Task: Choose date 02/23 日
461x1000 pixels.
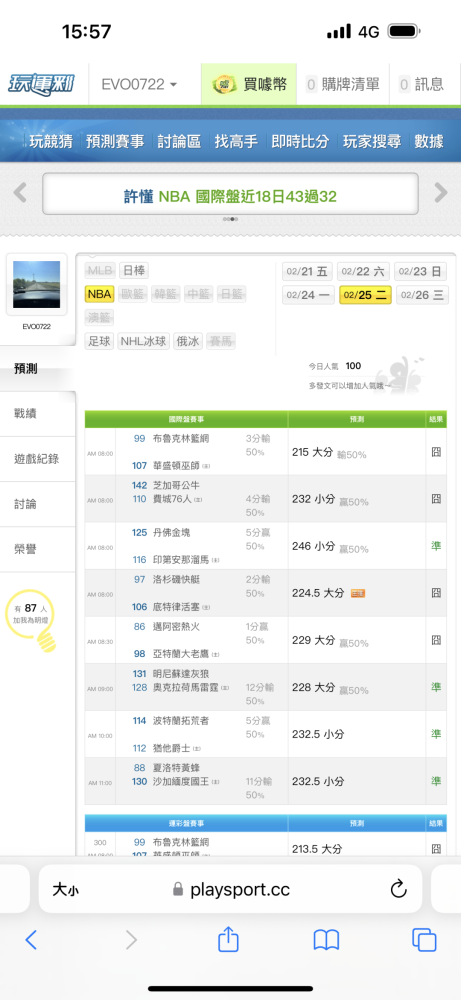Action: [x=420, y=272]
